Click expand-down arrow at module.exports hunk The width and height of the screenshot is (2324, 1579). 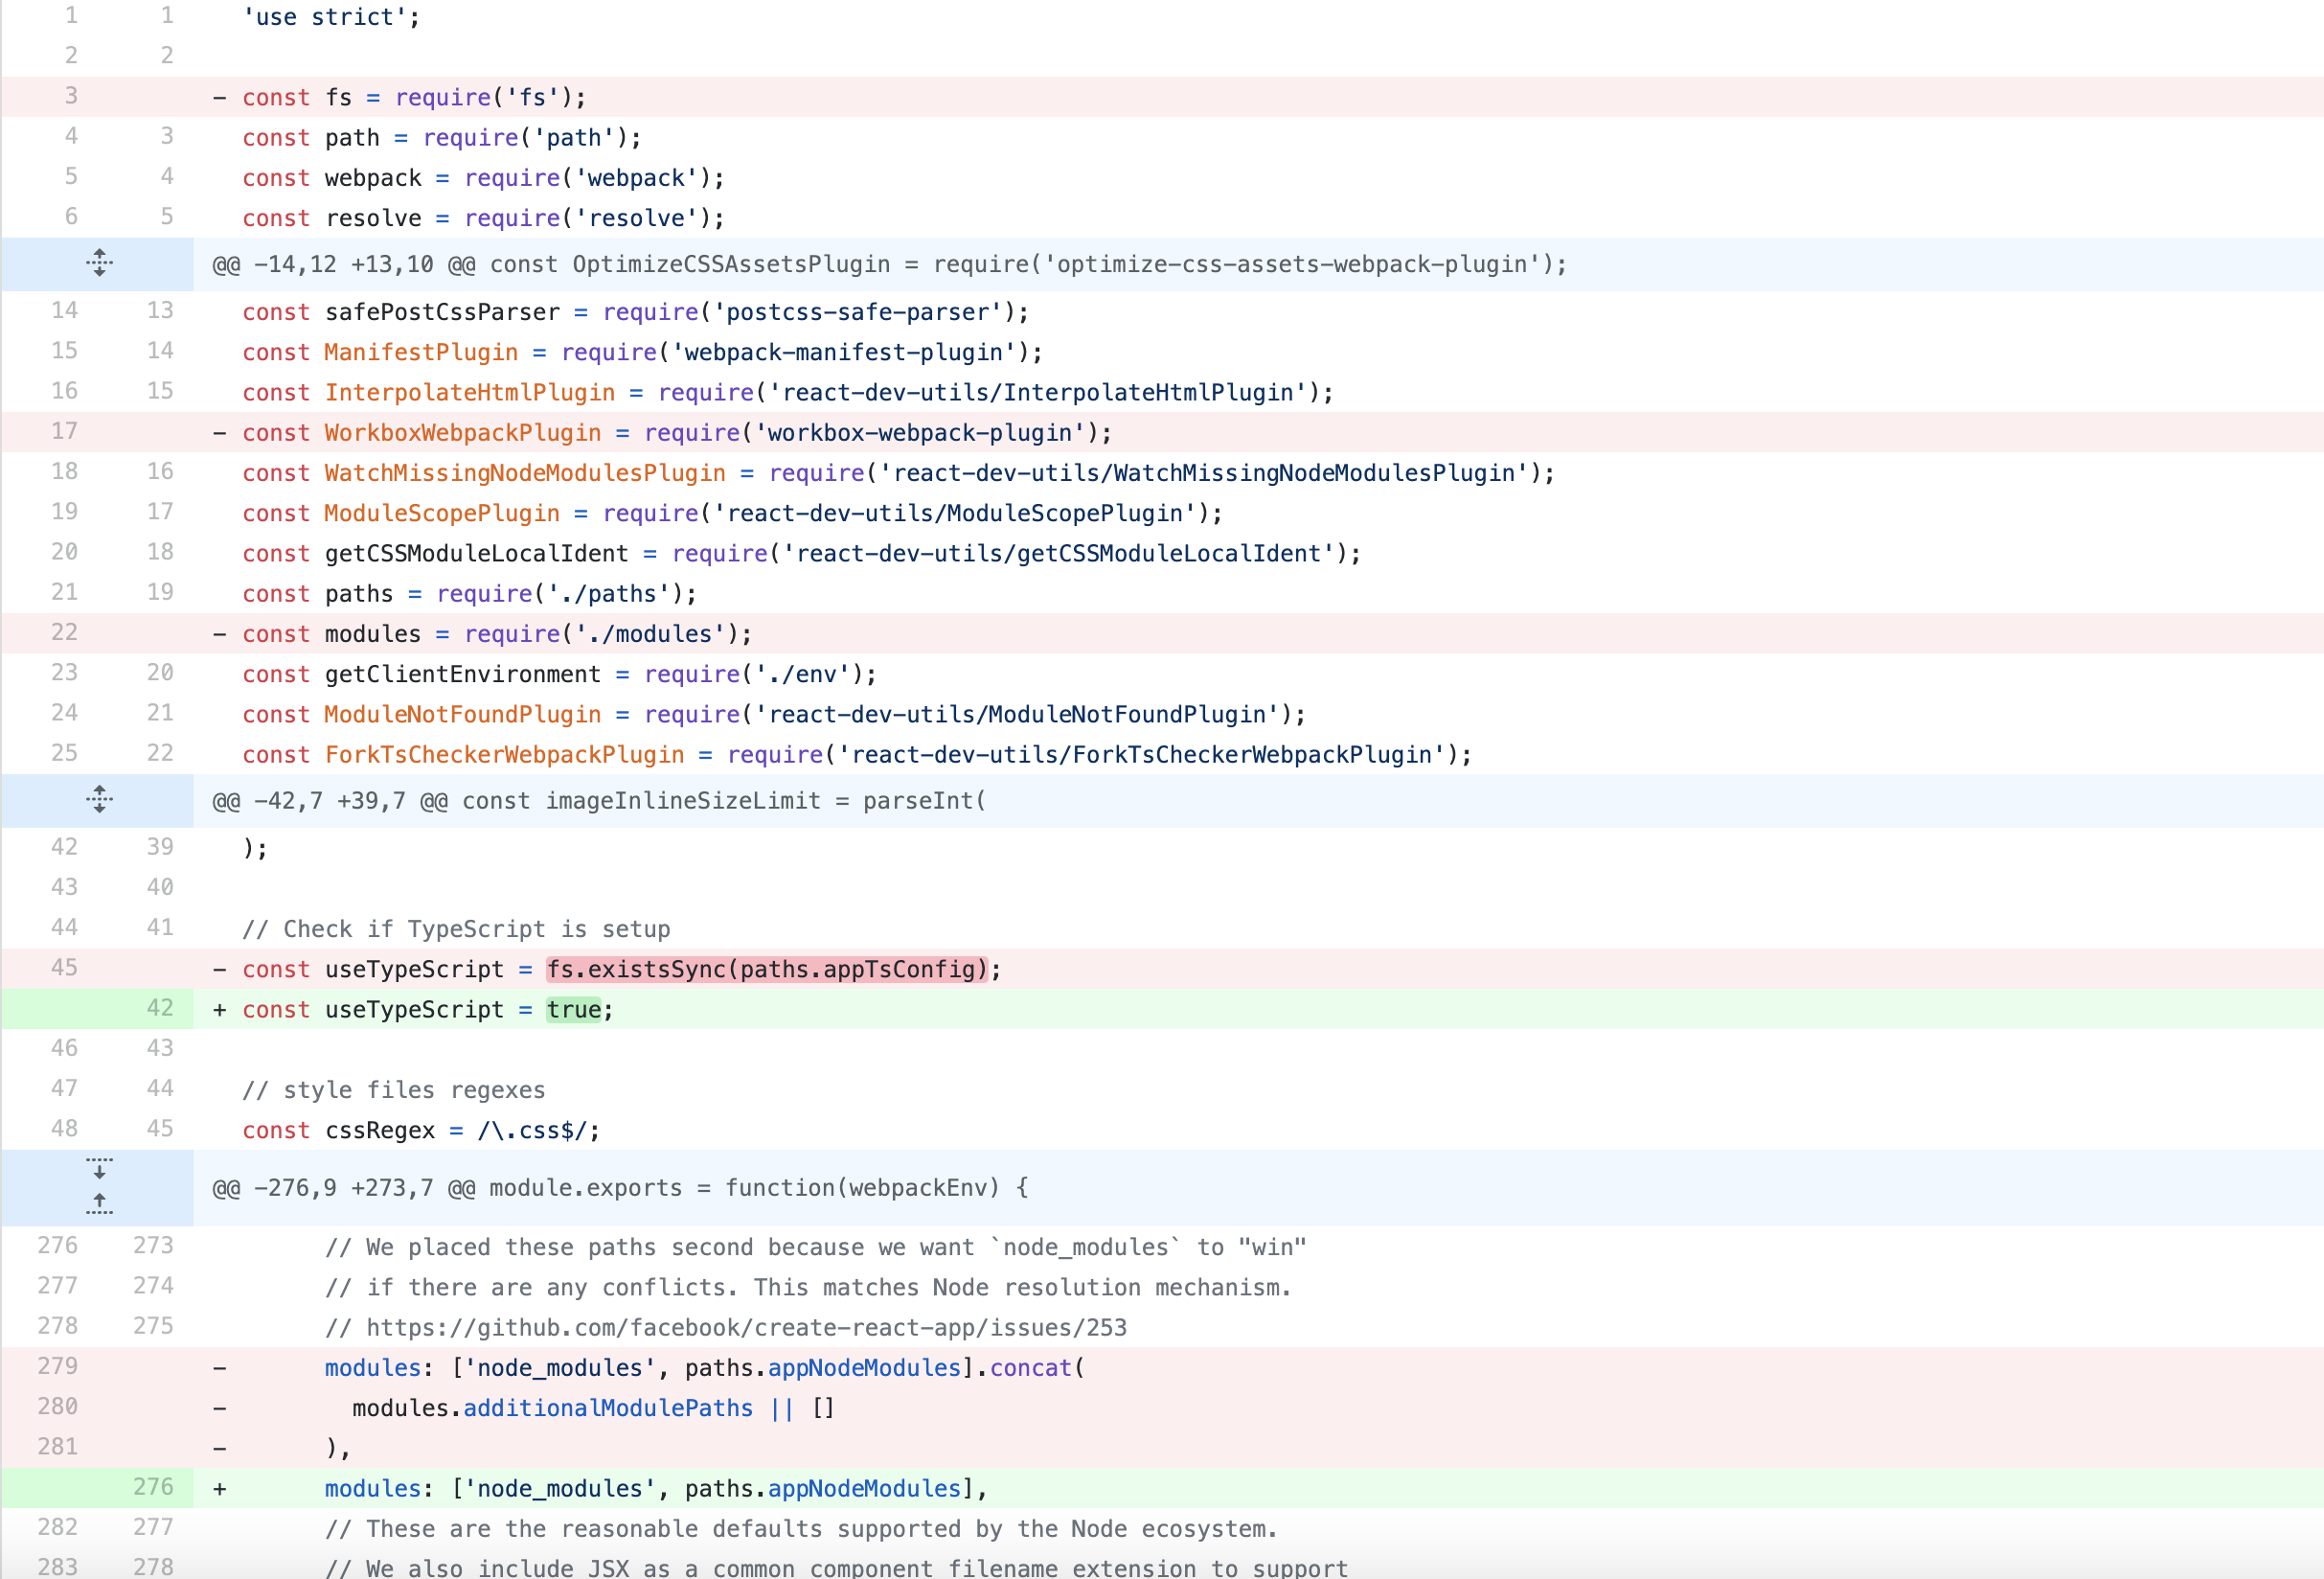pyautogui.click(x=98, y=1169)
